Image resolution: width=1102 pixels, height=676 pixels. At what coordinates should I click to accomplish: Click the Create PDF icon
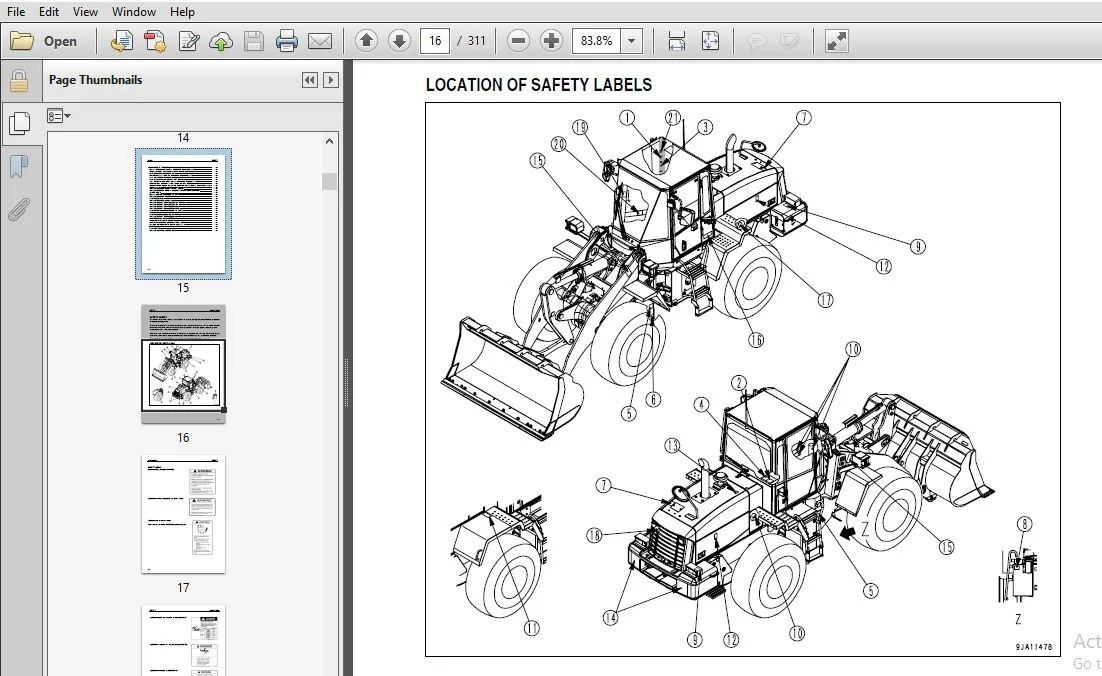122,41
